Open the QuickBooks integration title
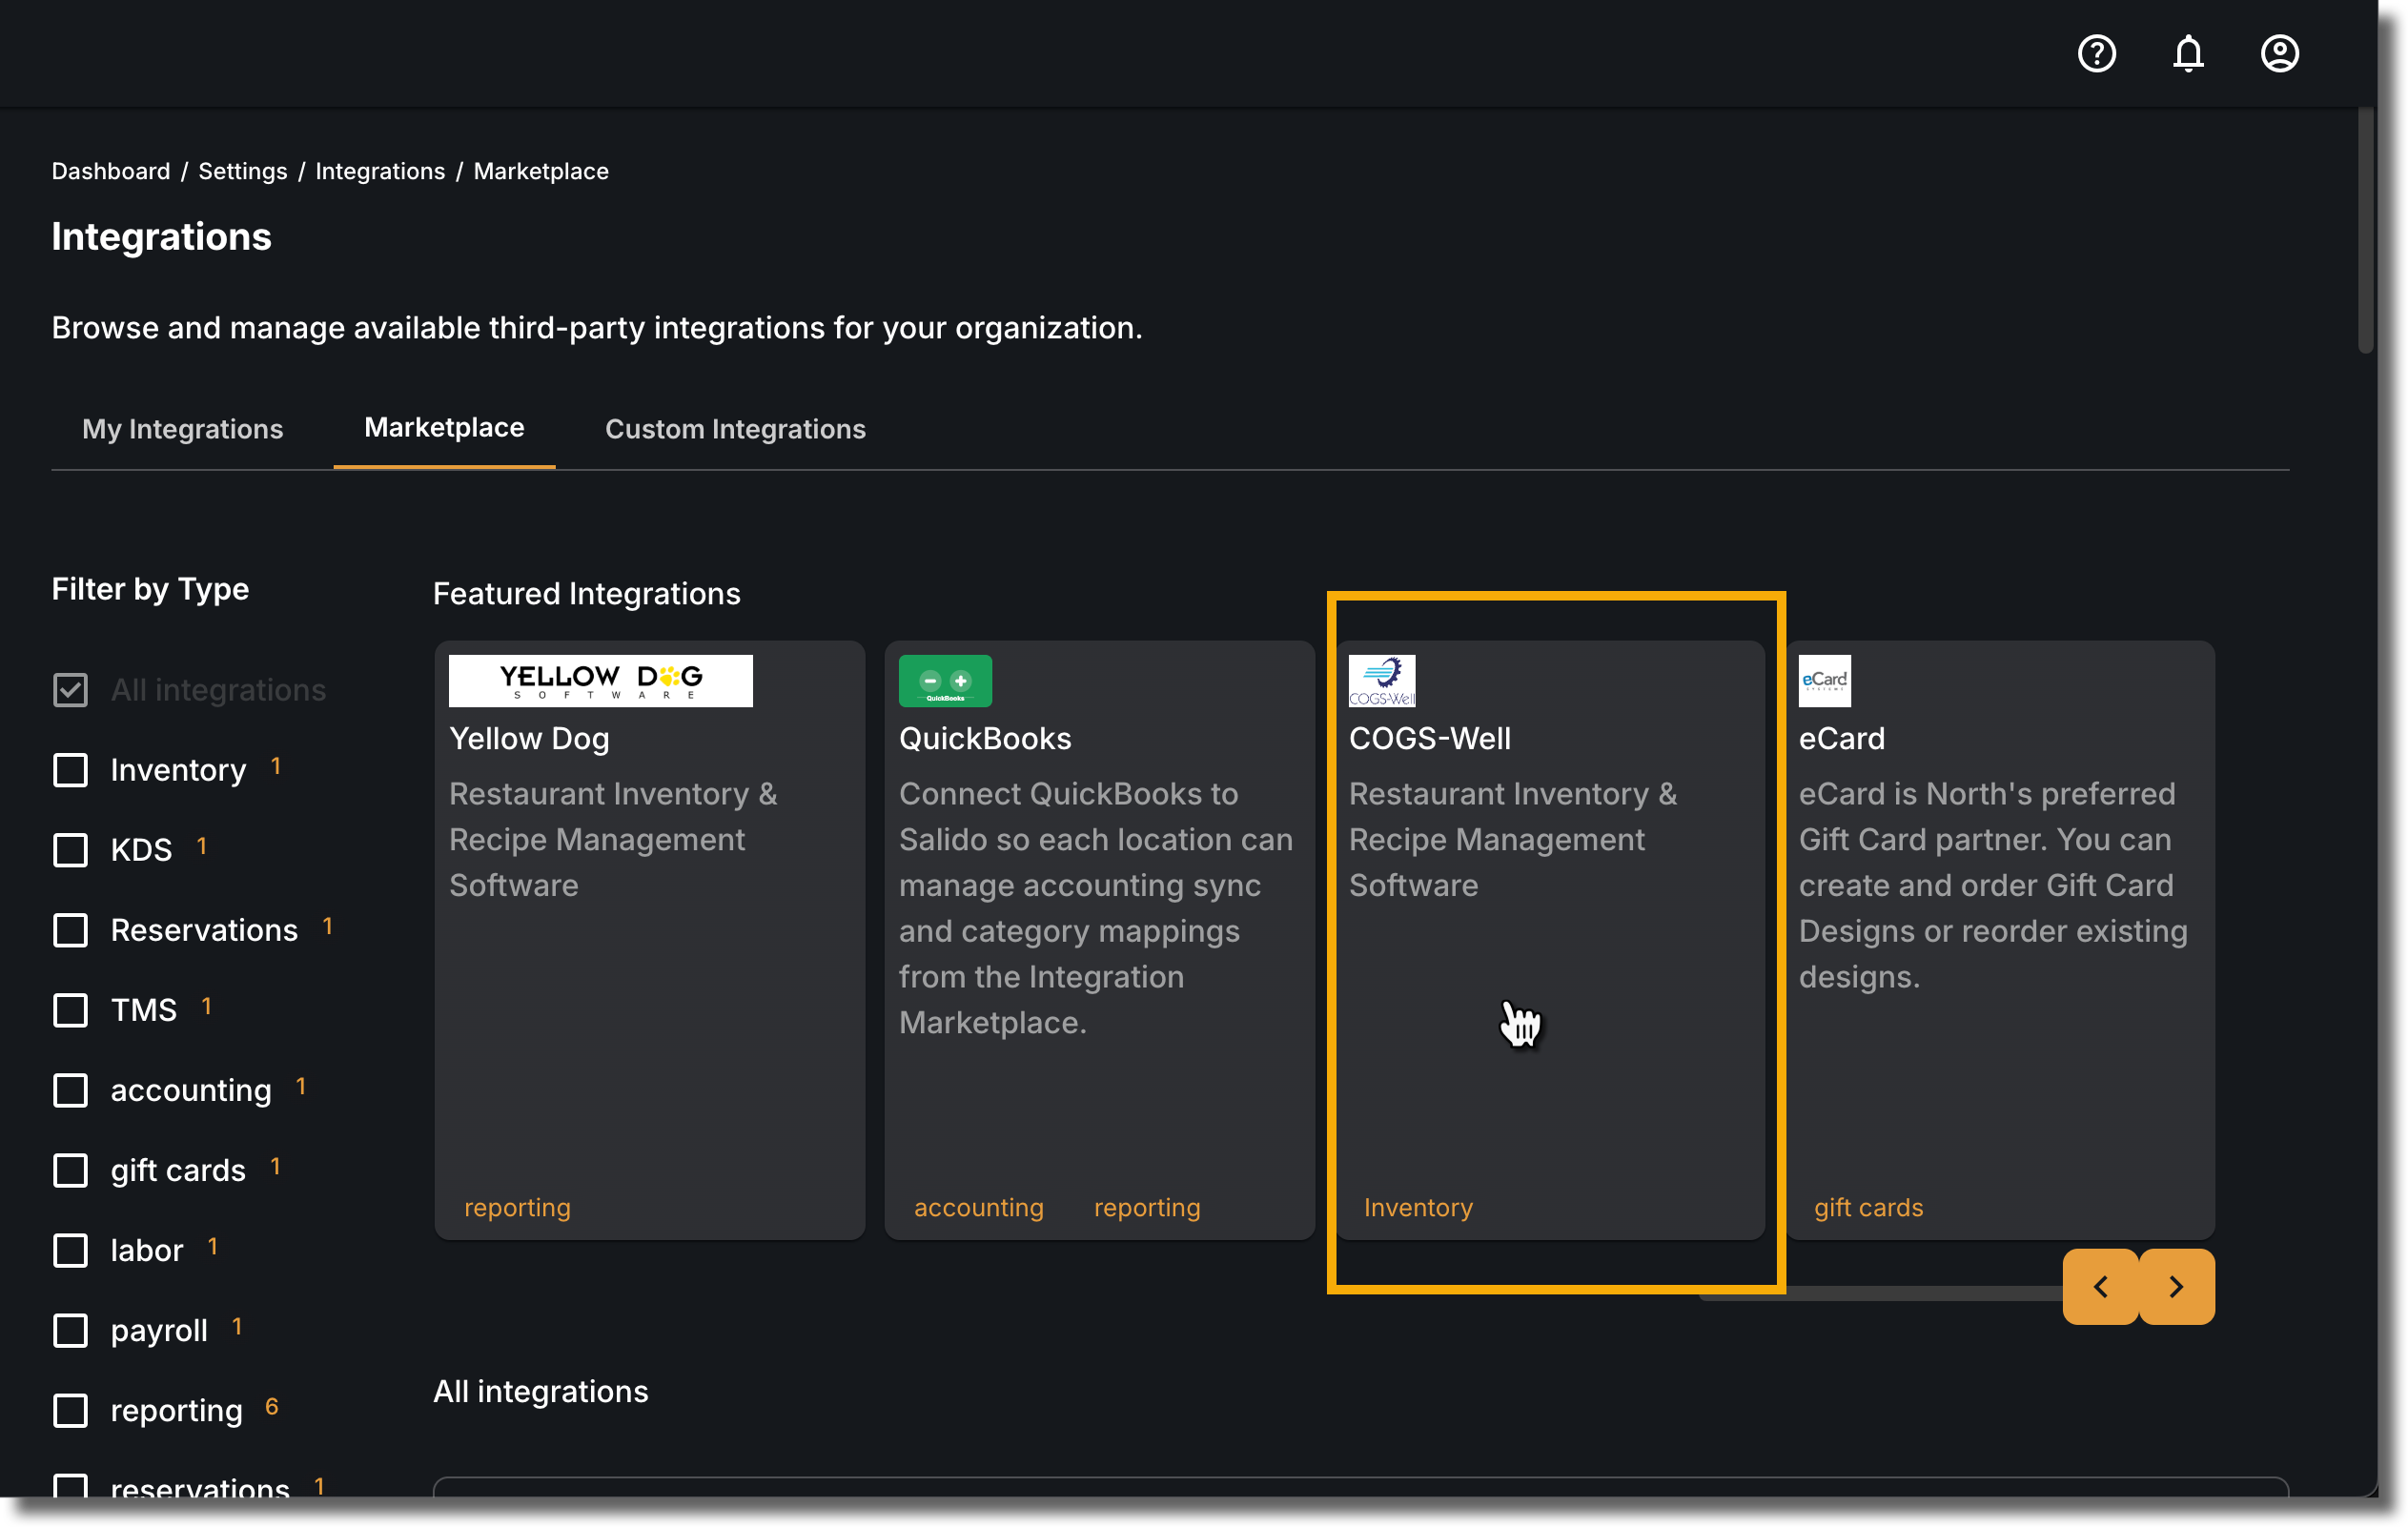This screenshot has height=1527, width=2408. (985, 739)
